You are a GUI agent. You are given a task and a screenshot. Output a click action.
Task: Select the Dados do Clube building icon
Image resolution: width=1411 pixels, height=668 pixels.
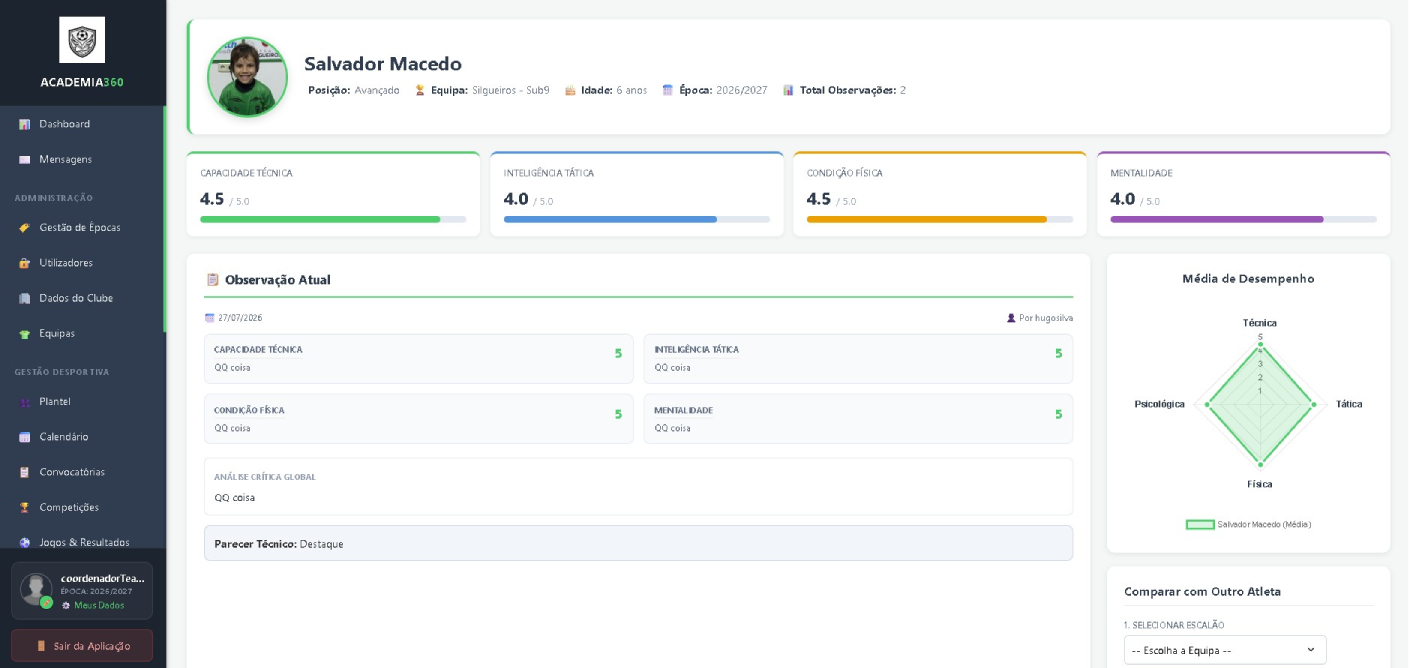coord(25,298)
